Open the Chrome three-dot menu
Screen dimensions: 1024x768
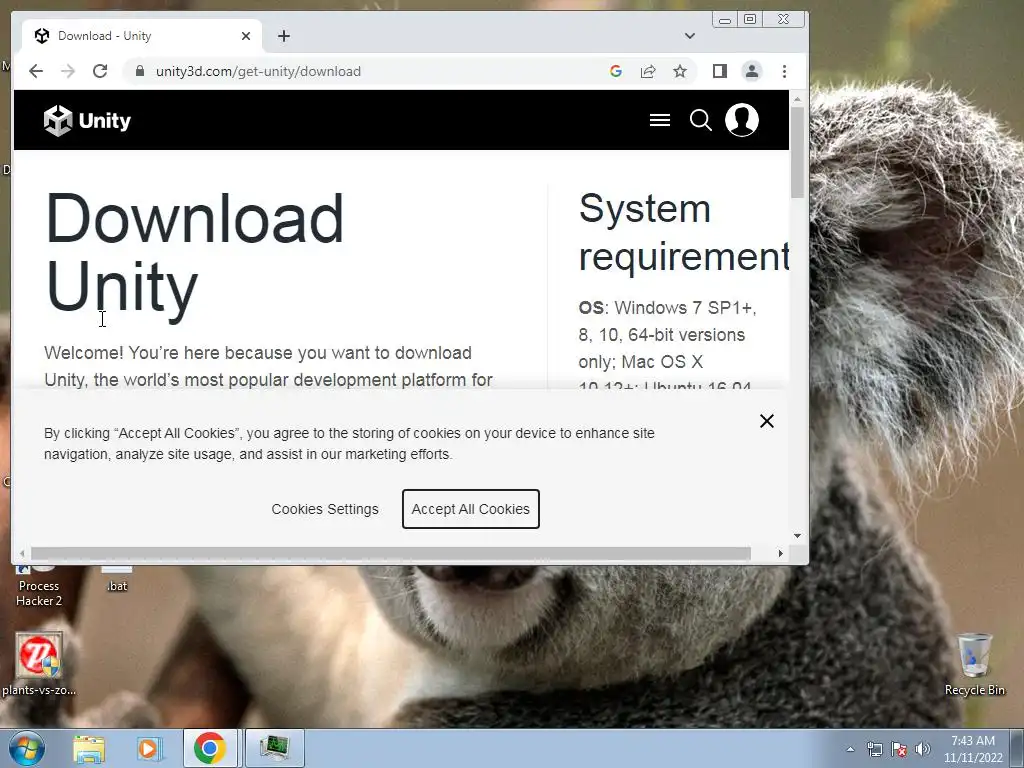pyautogui.click(x=784, y=71)
